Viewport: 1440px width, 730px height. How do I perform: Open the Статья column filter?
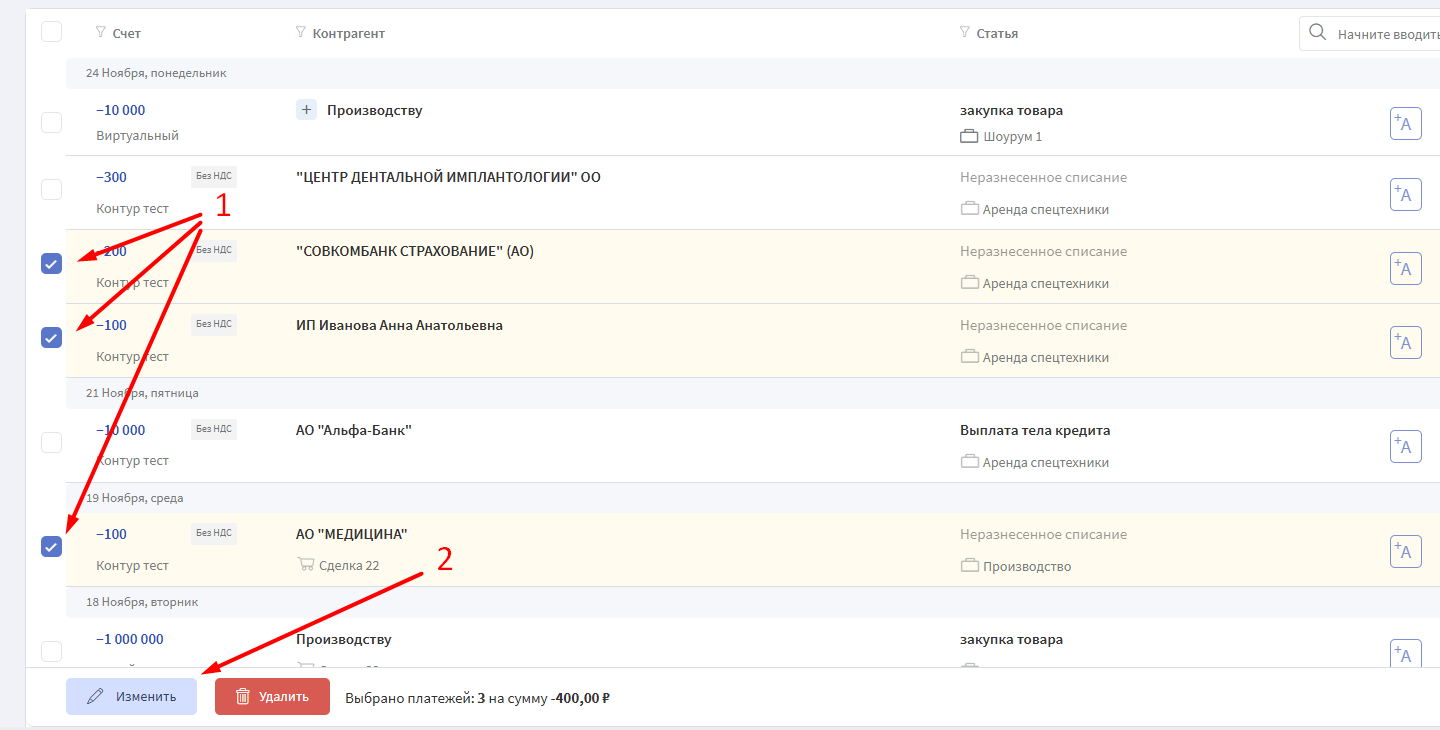click(x=964, y=33)
